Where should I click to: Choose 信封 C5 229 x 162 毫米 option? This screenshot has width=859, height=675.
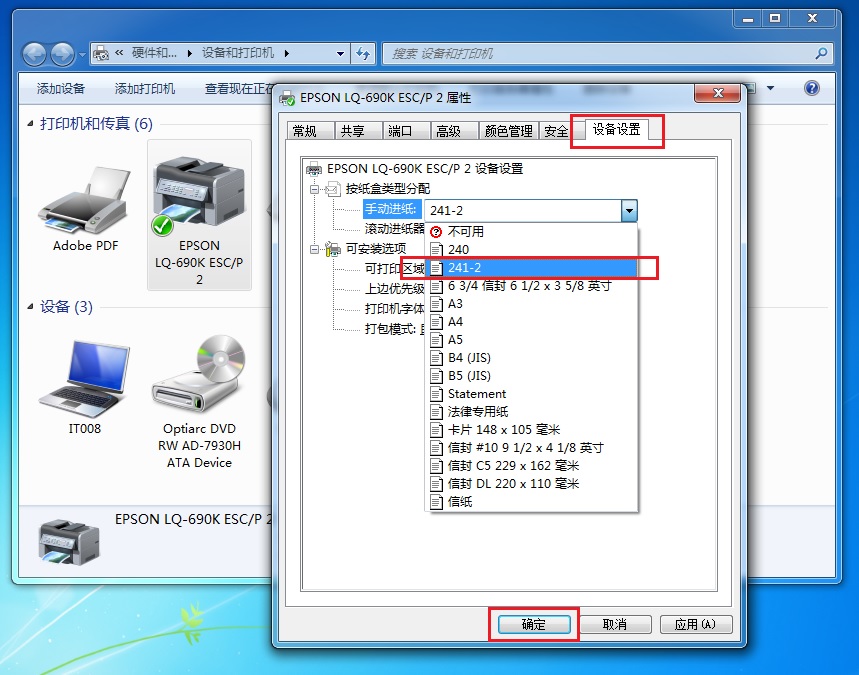pos(531,466)
